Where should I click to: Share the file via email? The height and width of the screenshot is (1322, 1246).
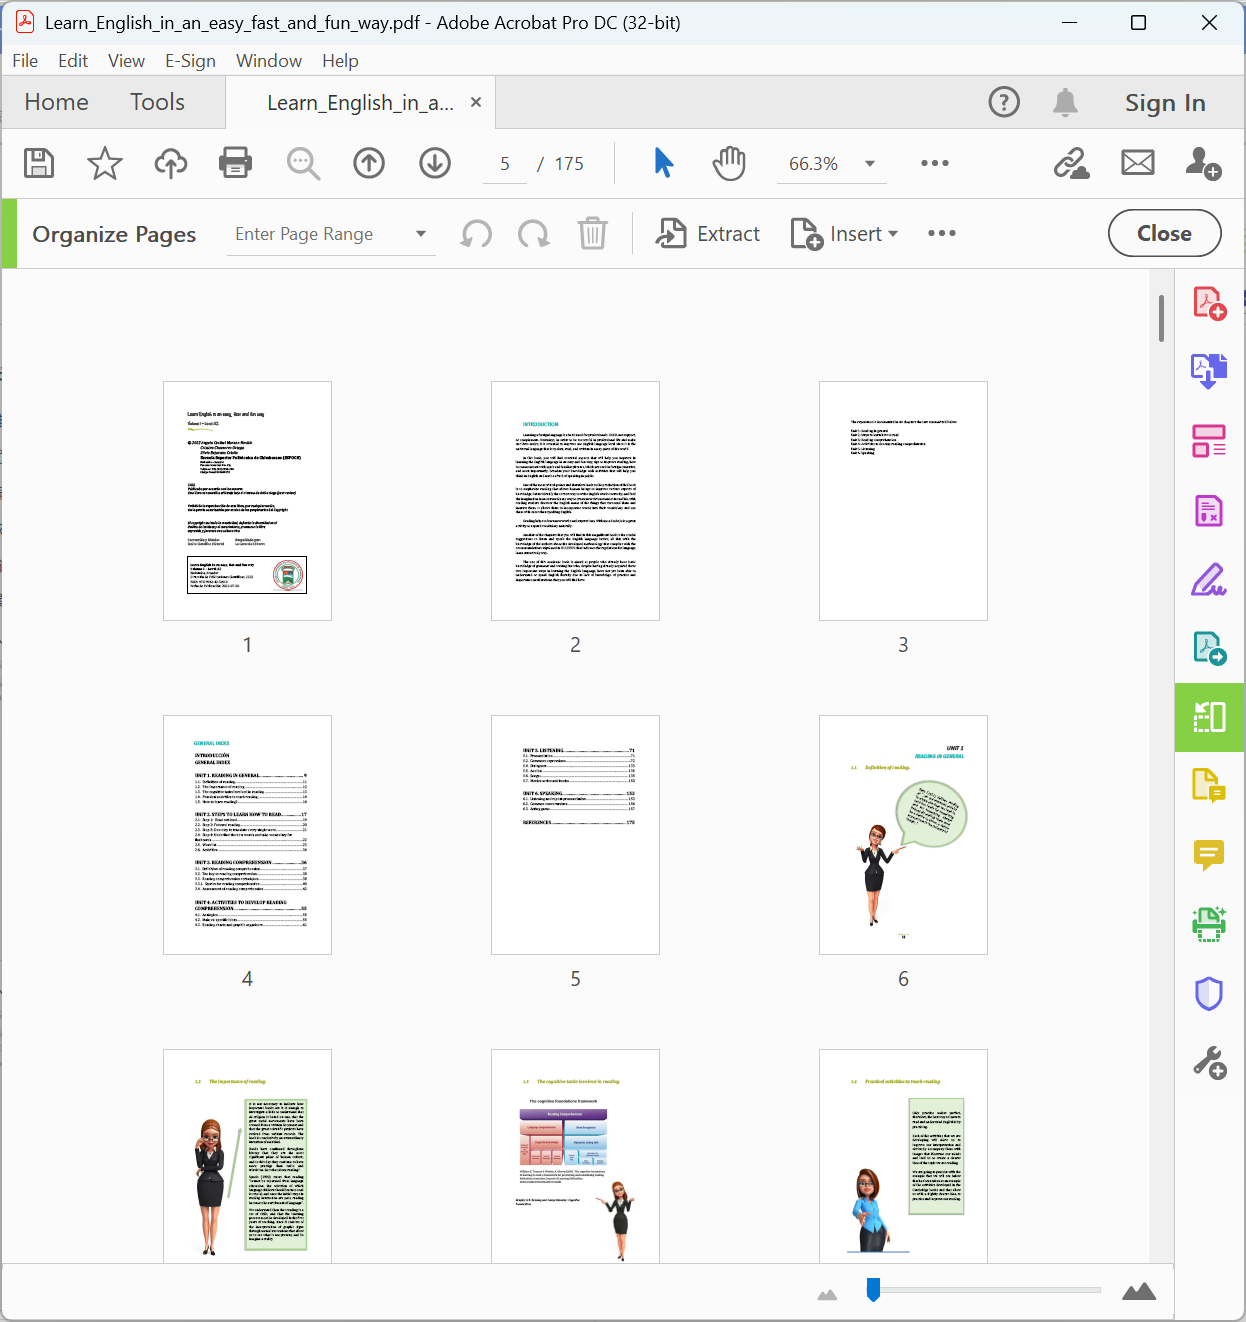1137,161
